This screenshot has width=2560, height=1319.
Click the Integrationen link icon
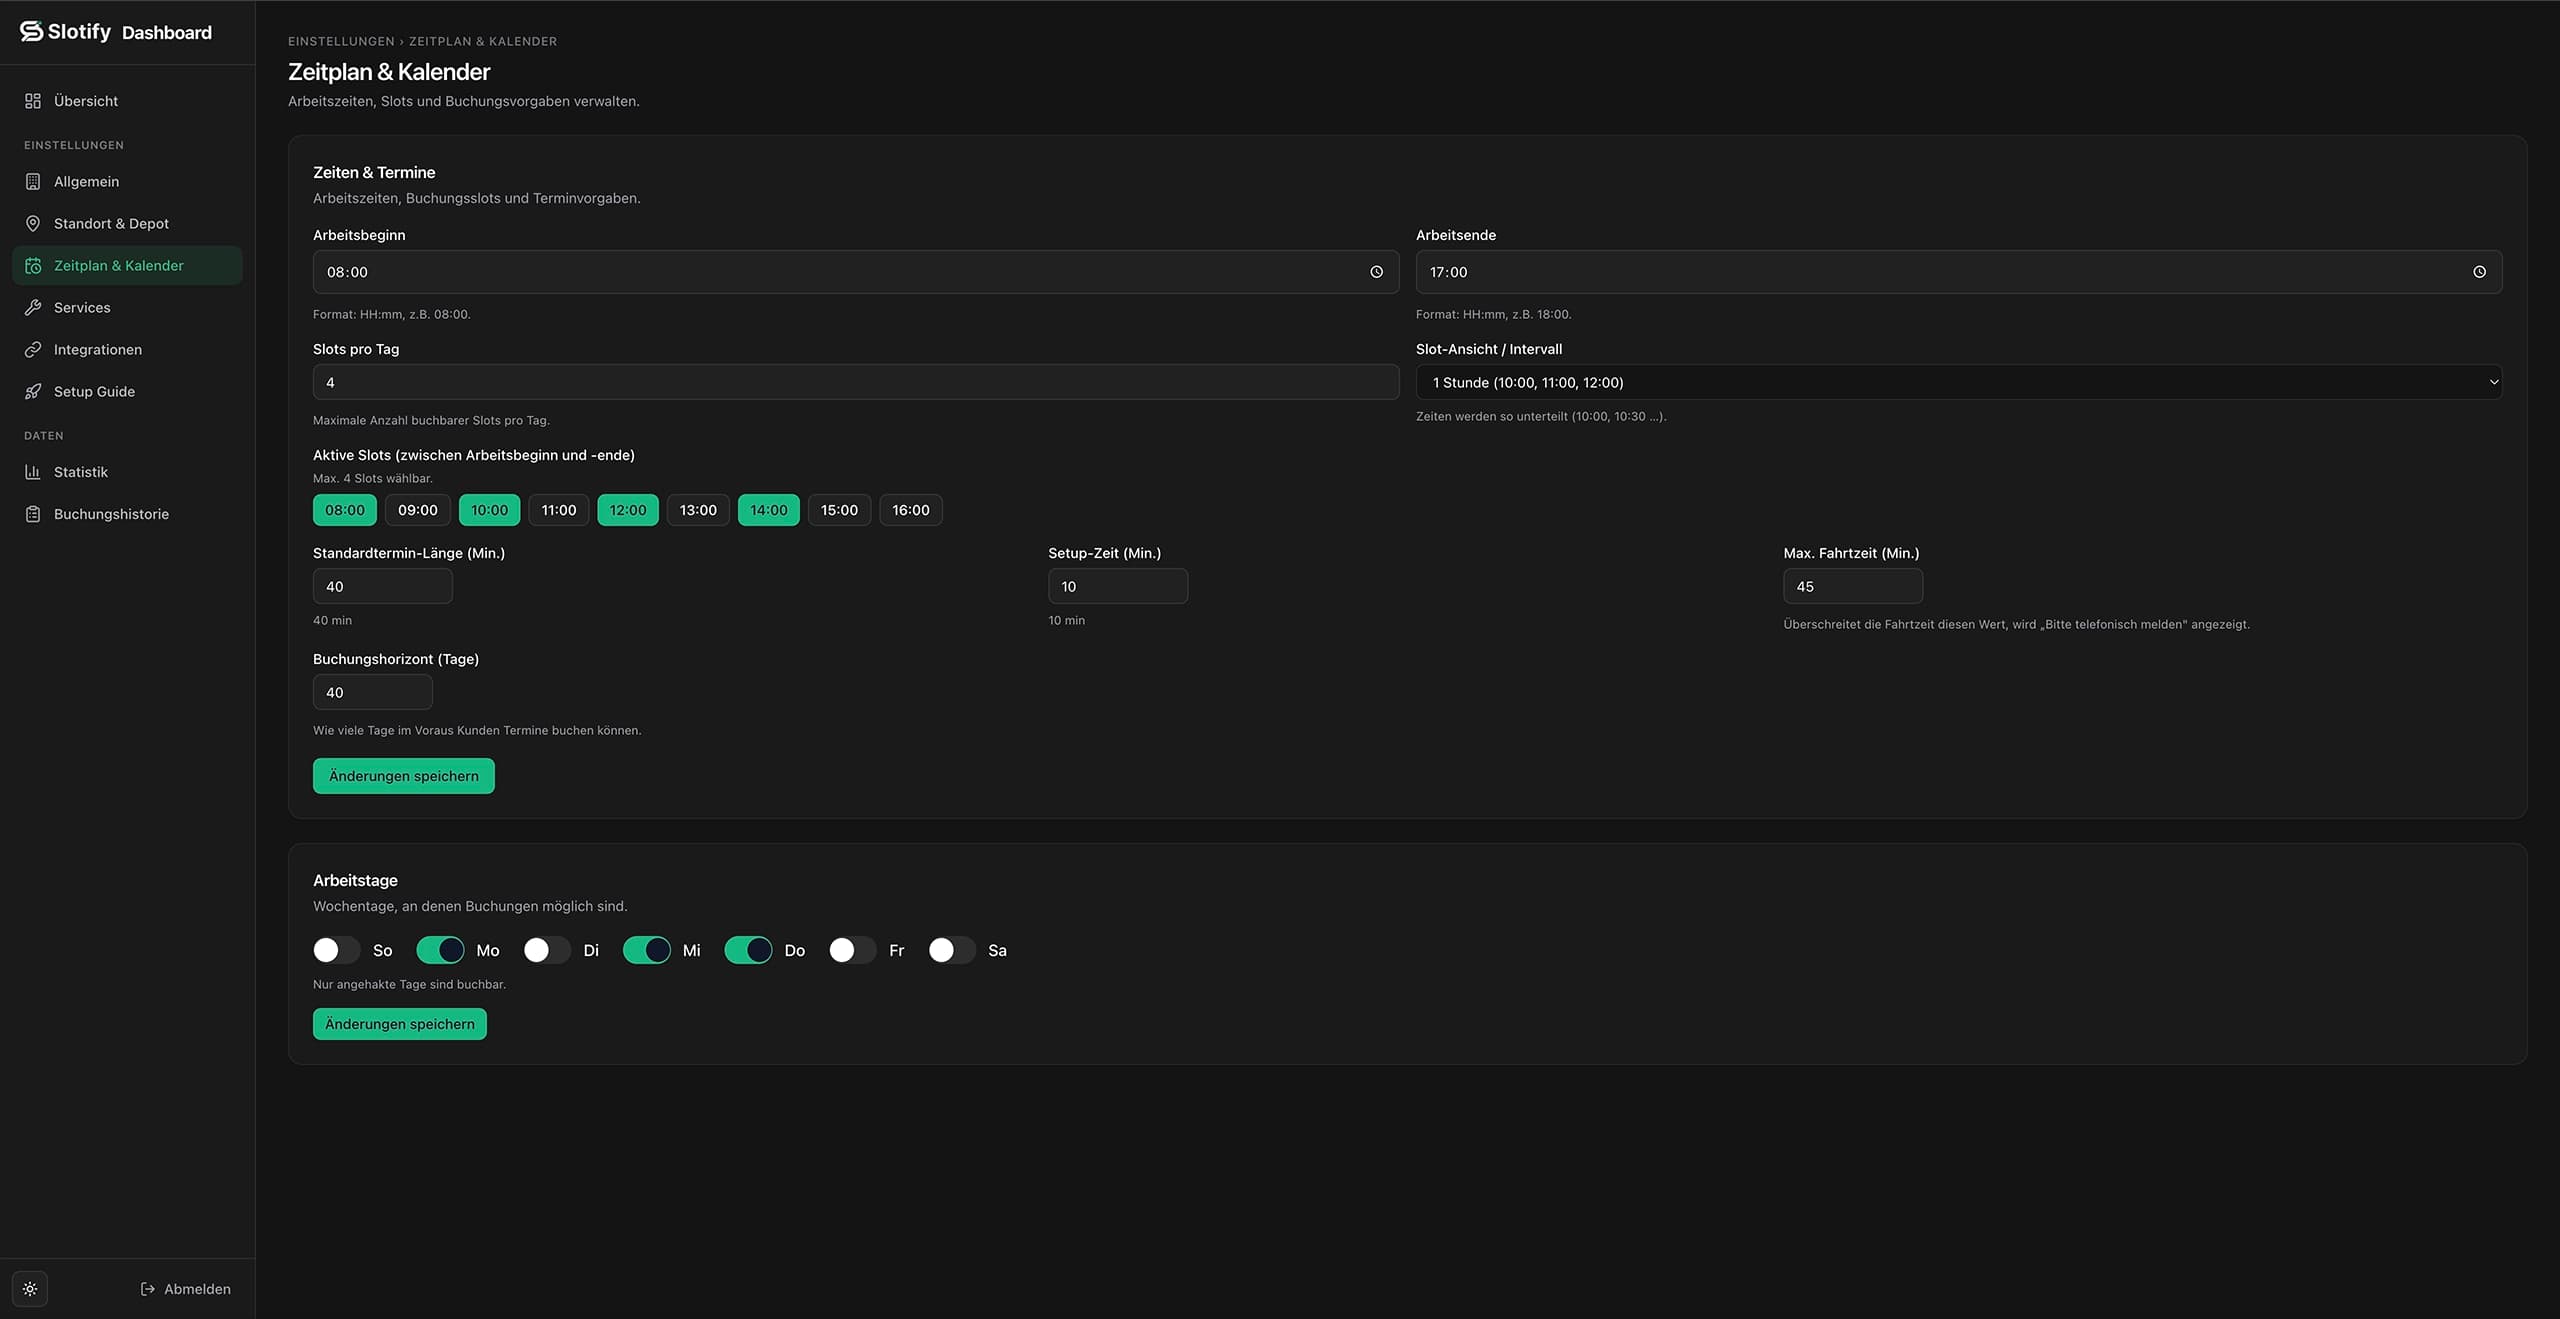pos(33,349)
